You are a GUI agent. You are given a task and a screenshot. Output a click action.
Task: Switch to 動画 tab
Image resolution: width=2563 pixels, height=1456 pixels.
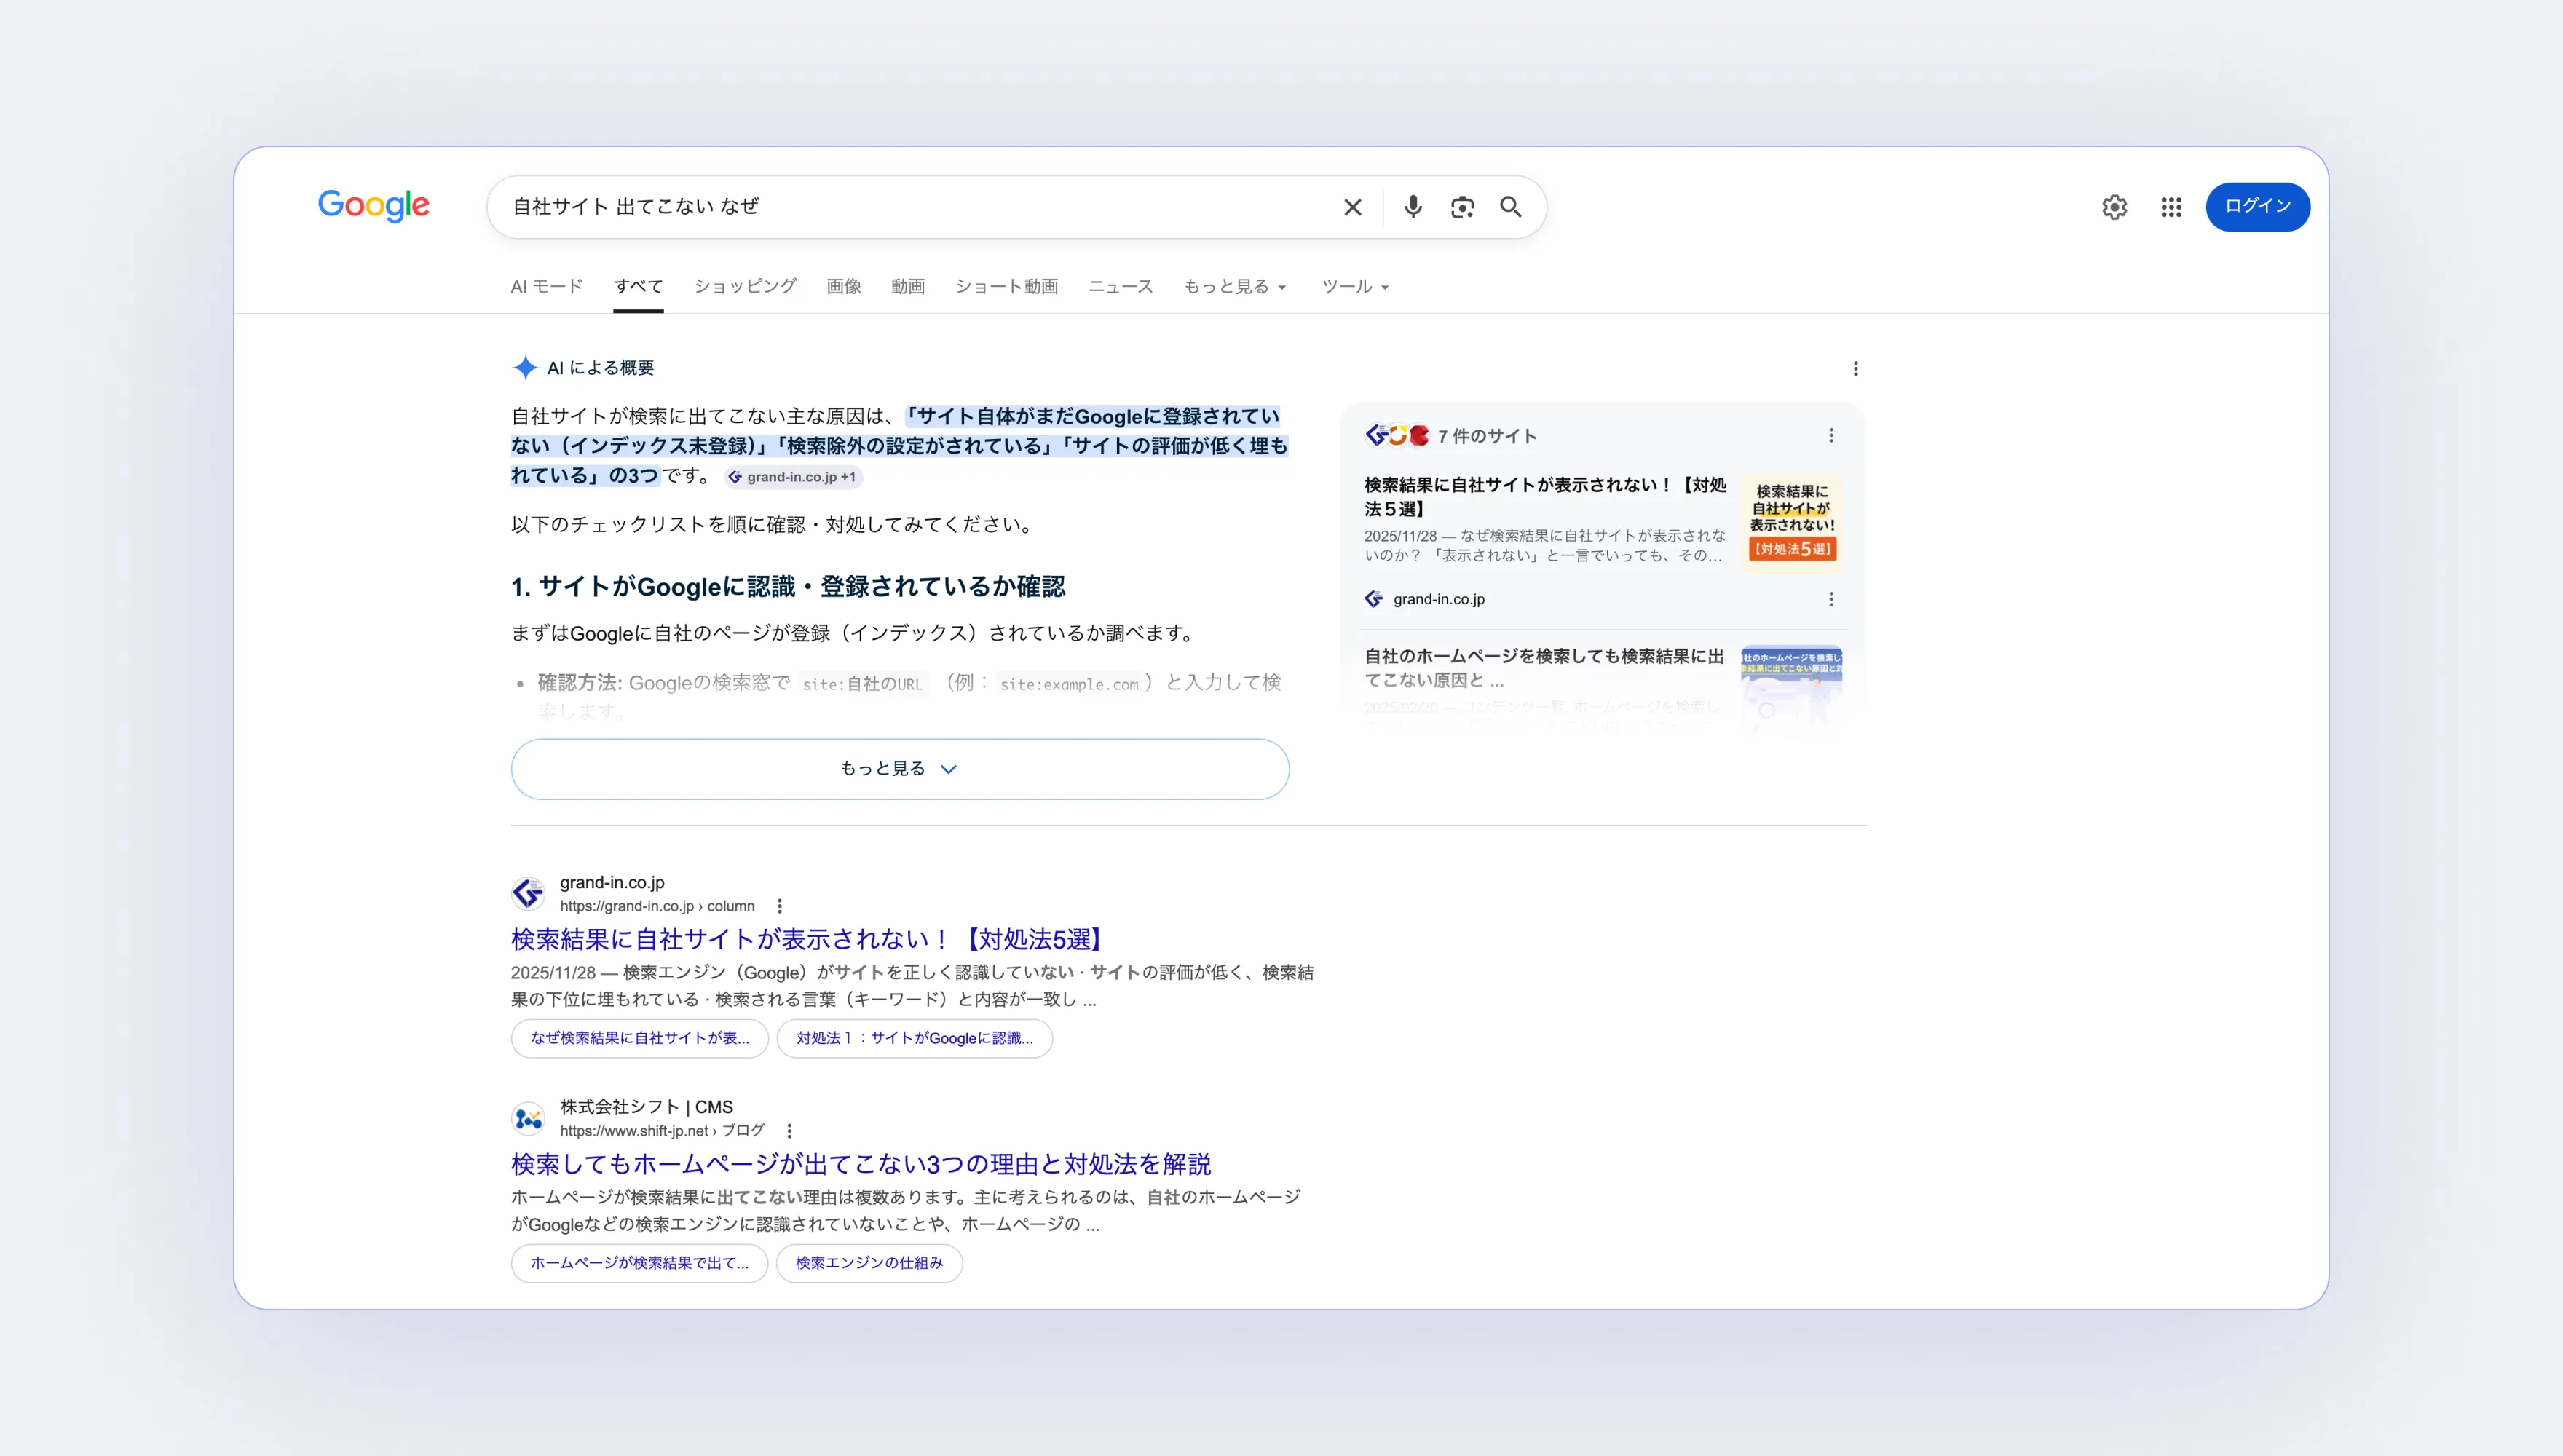(x=907, y=287)
